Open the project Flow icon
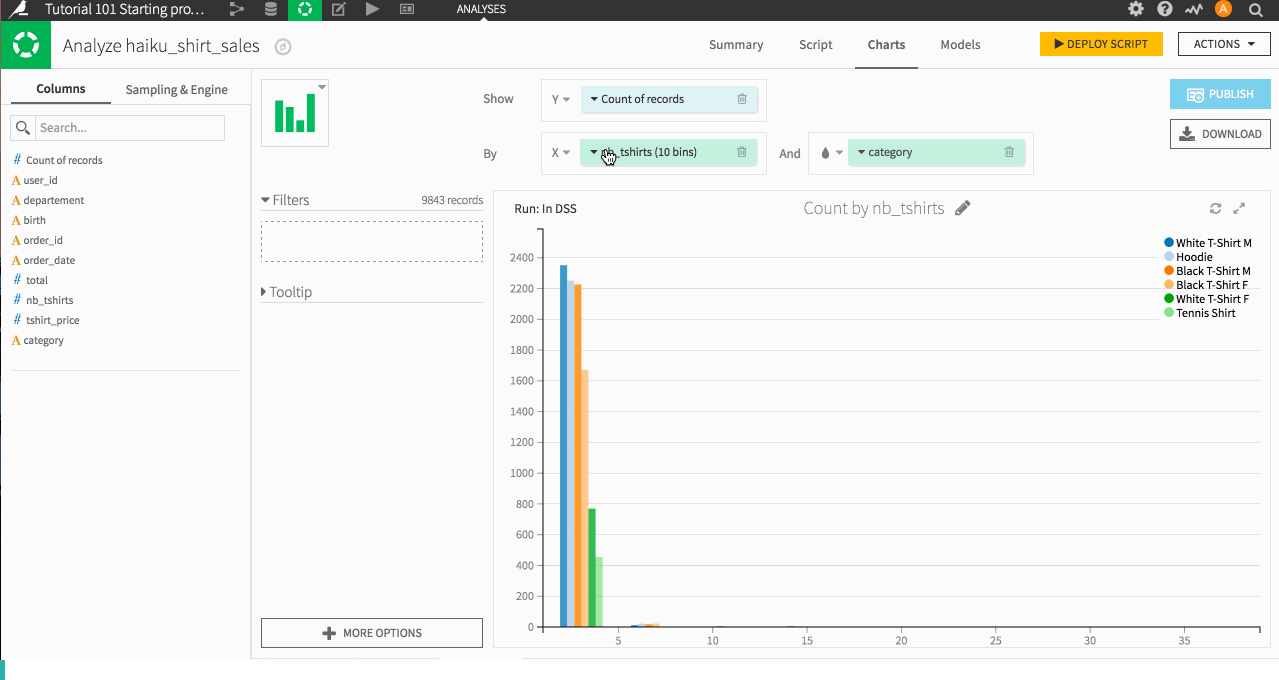The height and width of the screenshot is (680, 1279). click(x=237, y=9)
